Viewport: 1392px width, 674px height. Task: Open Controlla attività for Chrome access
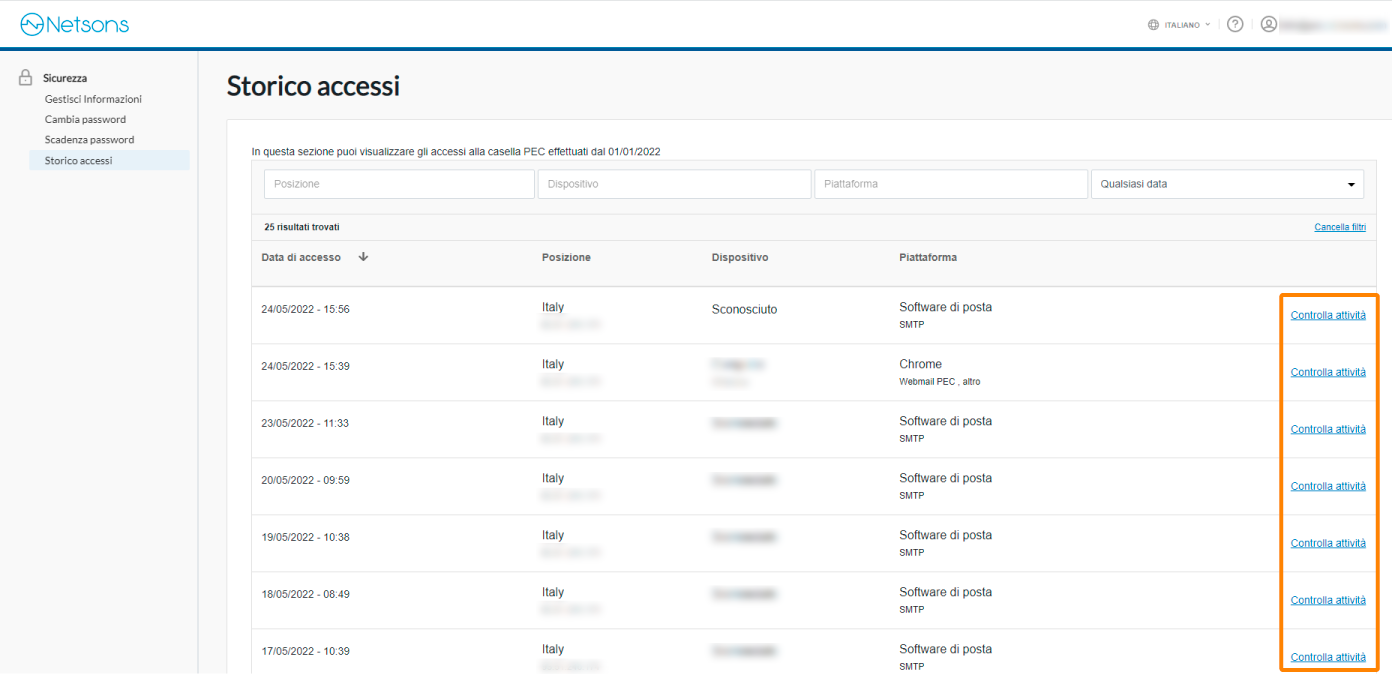1327,372
